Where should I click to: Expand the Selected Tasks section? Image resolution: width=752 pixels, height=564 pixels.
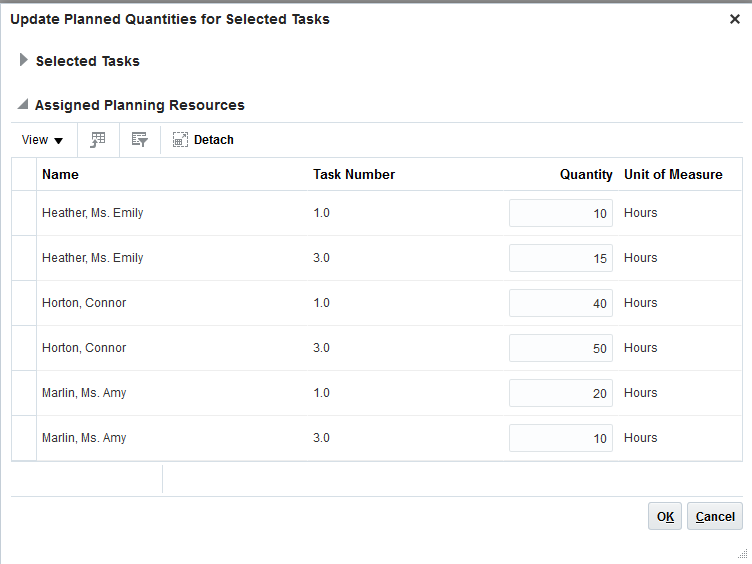click(24, 61)
